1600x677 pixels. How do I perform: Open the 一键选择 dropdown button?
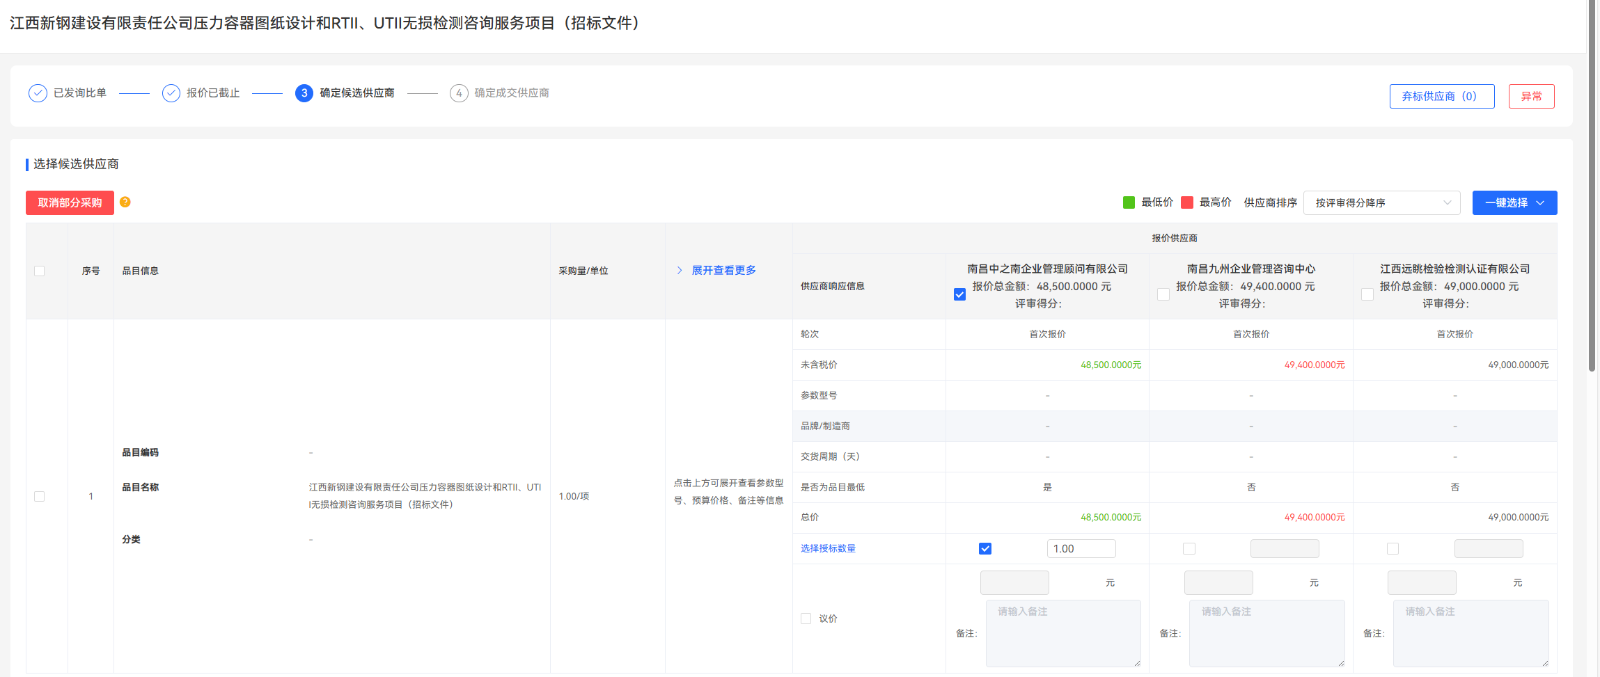click(x=1515, y=203)
